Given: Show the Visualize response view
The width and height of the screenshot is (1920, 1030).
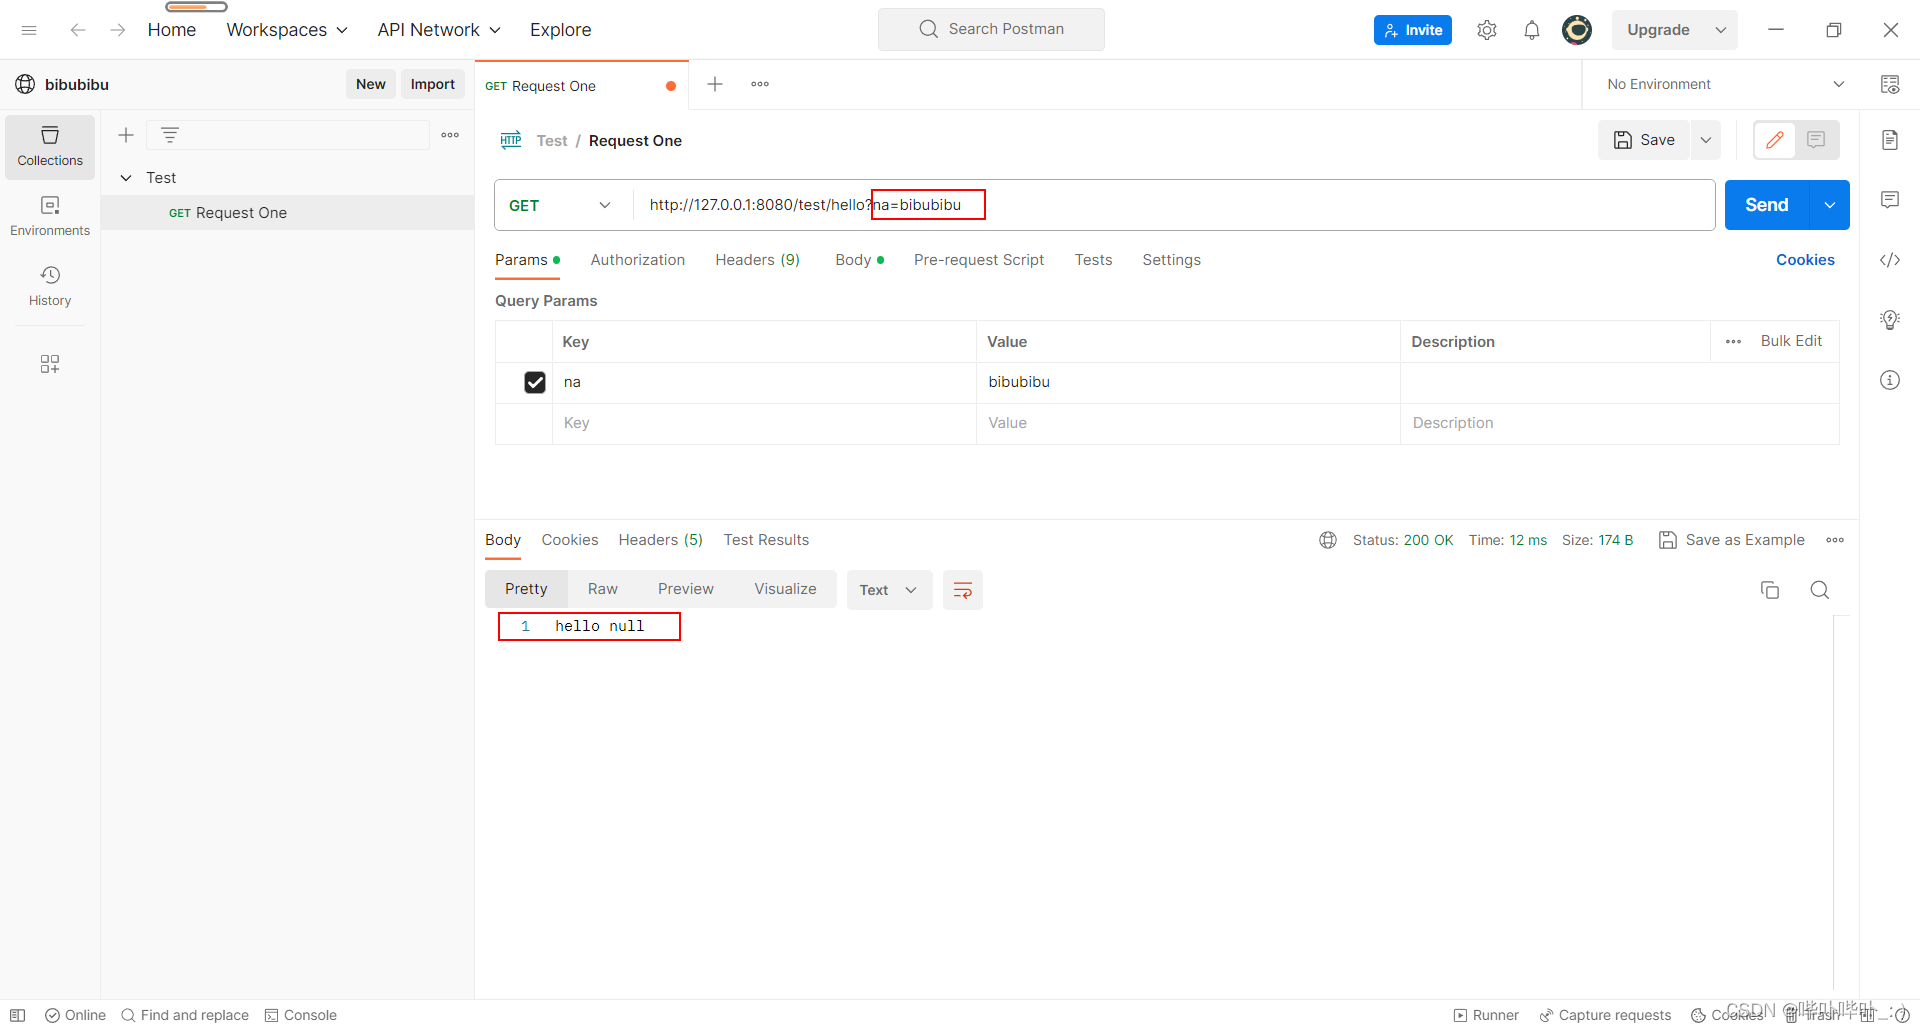Looking at the screenshot, I should tap(785, 589).
